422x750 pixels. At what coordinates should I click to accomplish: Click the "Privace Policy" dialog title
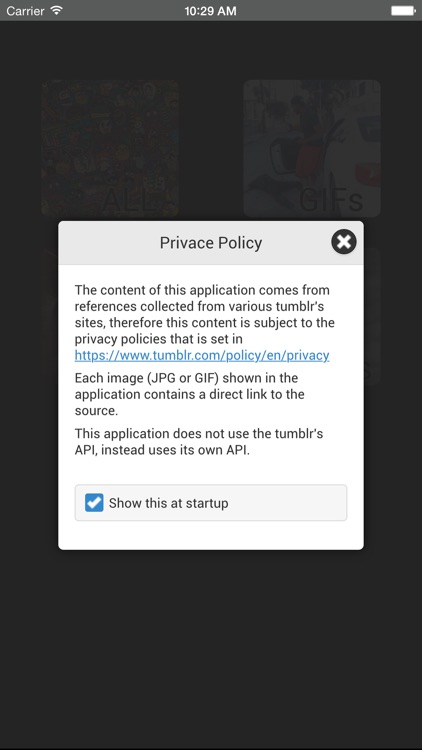(x=211, y=243)
